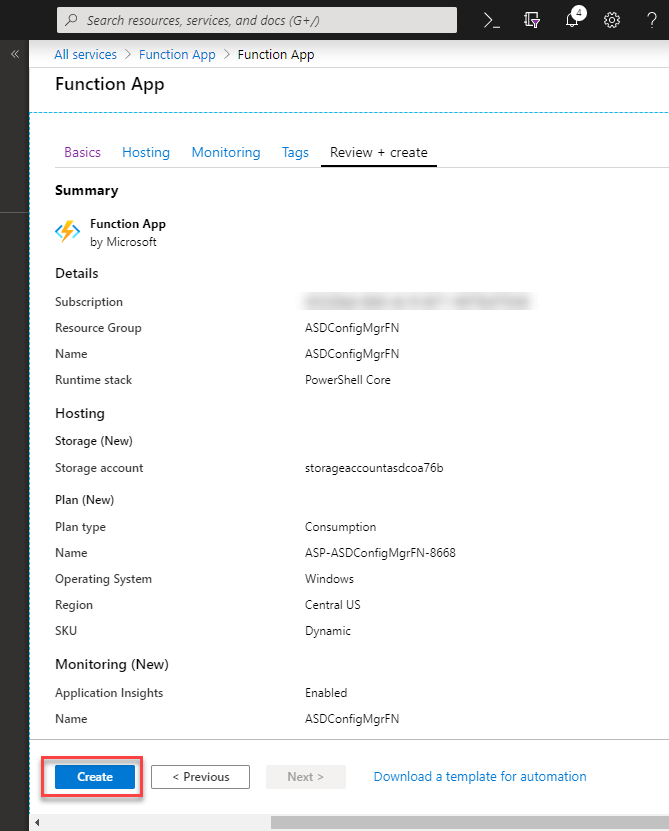
Task: Open the Monitoring tab
Action: click(226, 152)
